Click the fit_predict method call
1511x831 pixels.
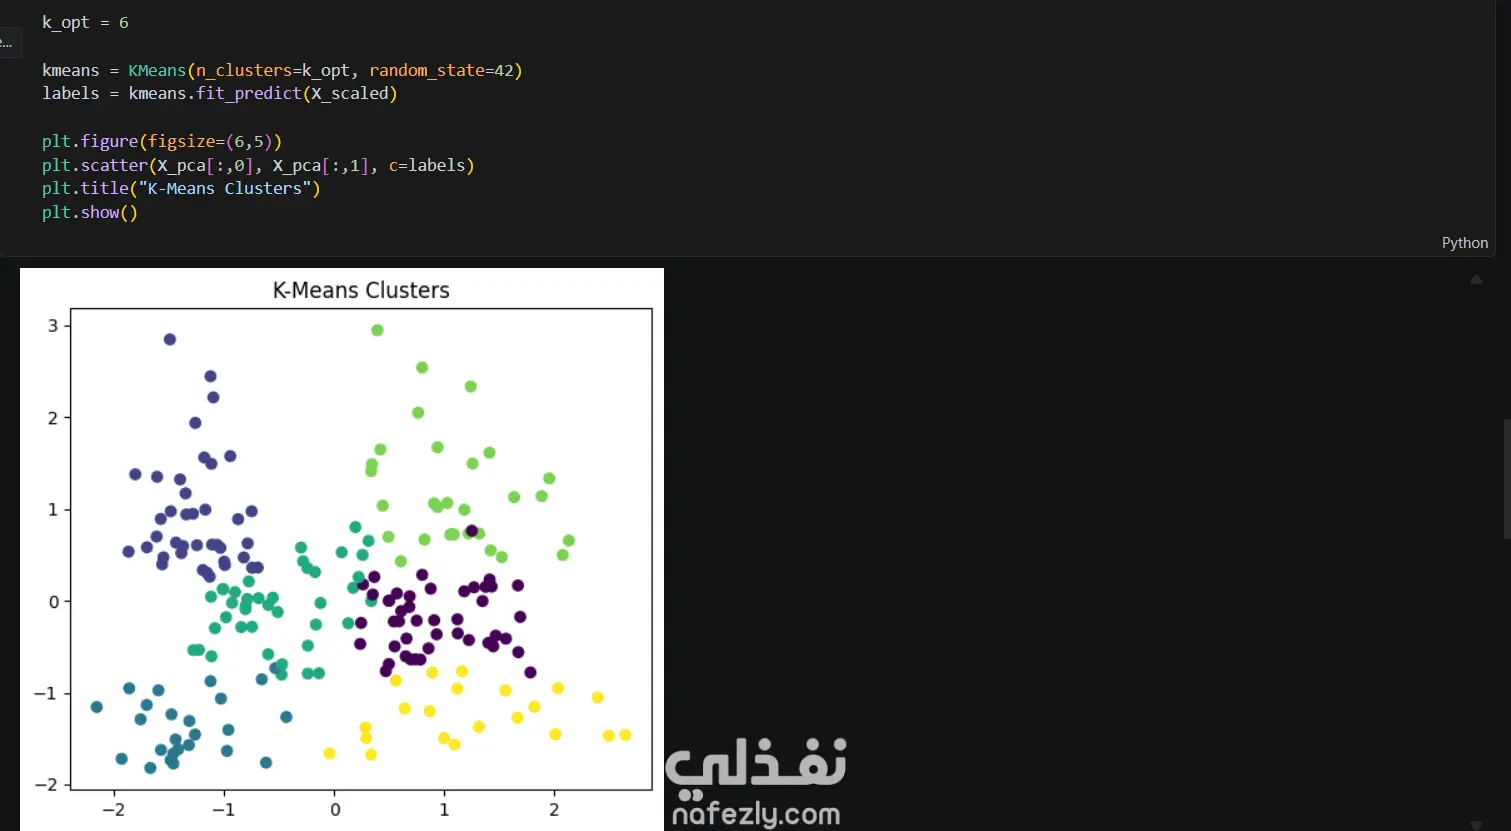[x=249, y=93]
